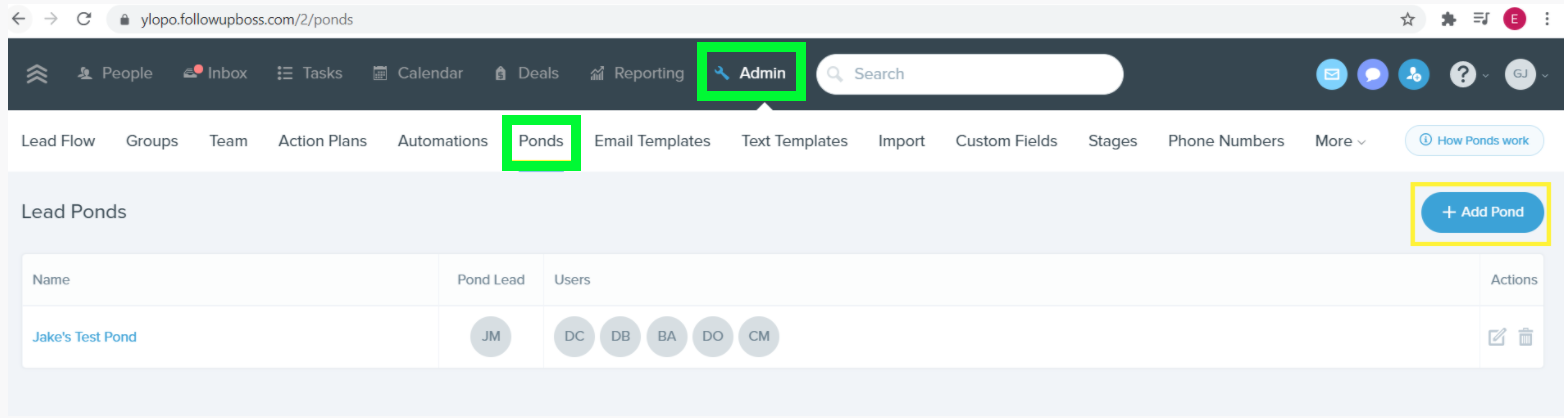Click the Add Pond button

(x=1482, y=212)
